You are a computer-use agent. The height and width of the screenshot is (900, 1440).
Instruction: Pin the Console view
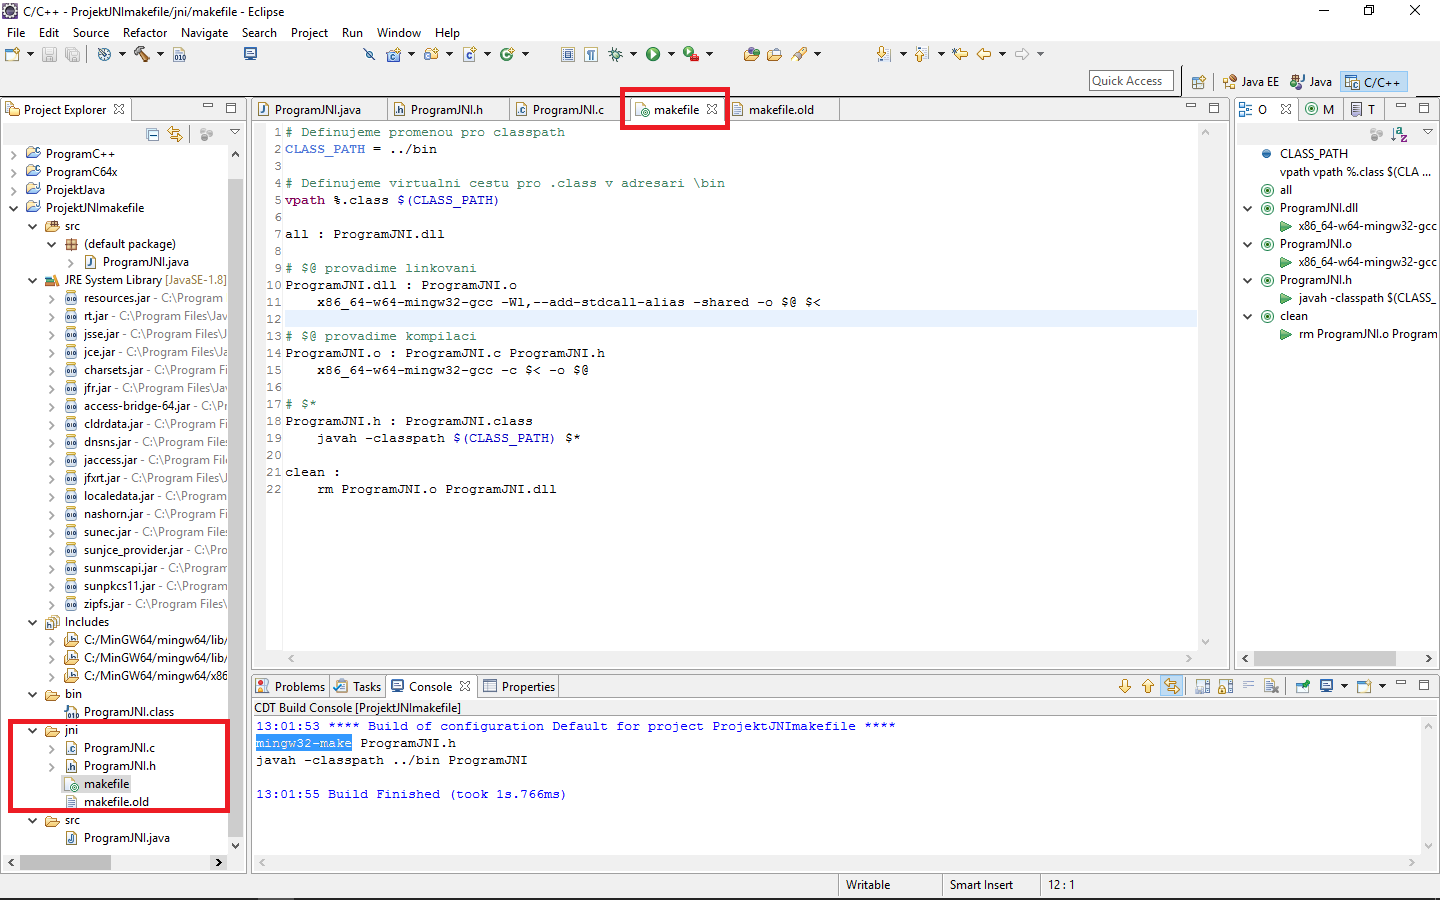[x=1303, y=686]
